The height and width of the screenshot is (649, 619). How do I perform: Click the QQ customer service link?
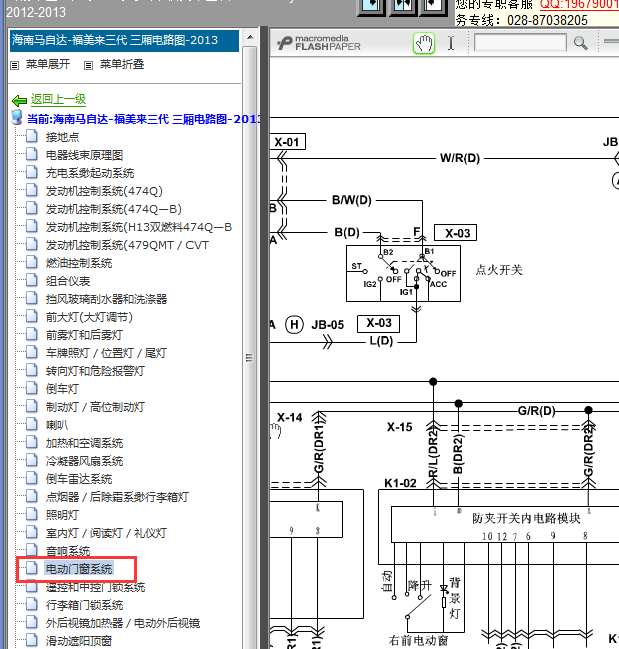coord(579,4)
